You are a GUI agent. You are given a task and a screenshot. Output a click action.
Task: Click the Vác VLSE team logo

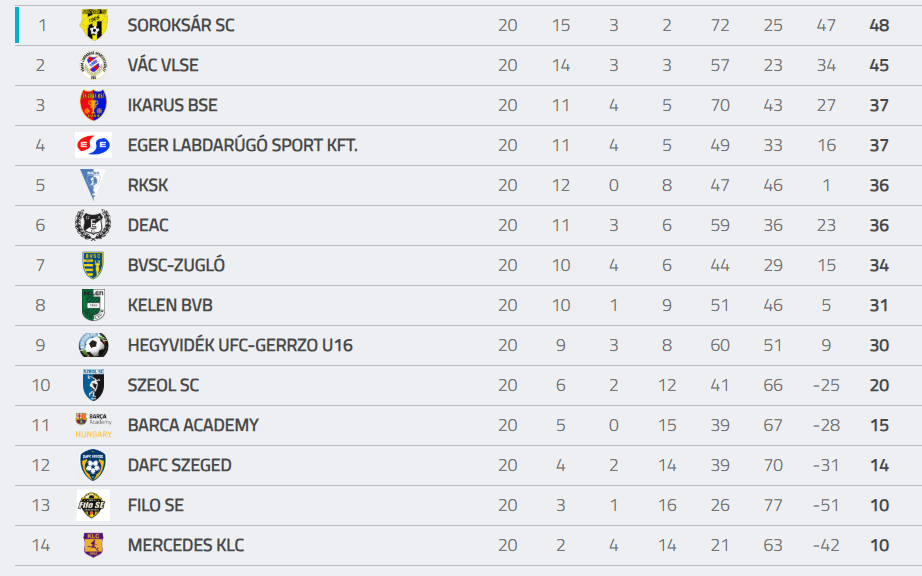click(x=93, y=65)
